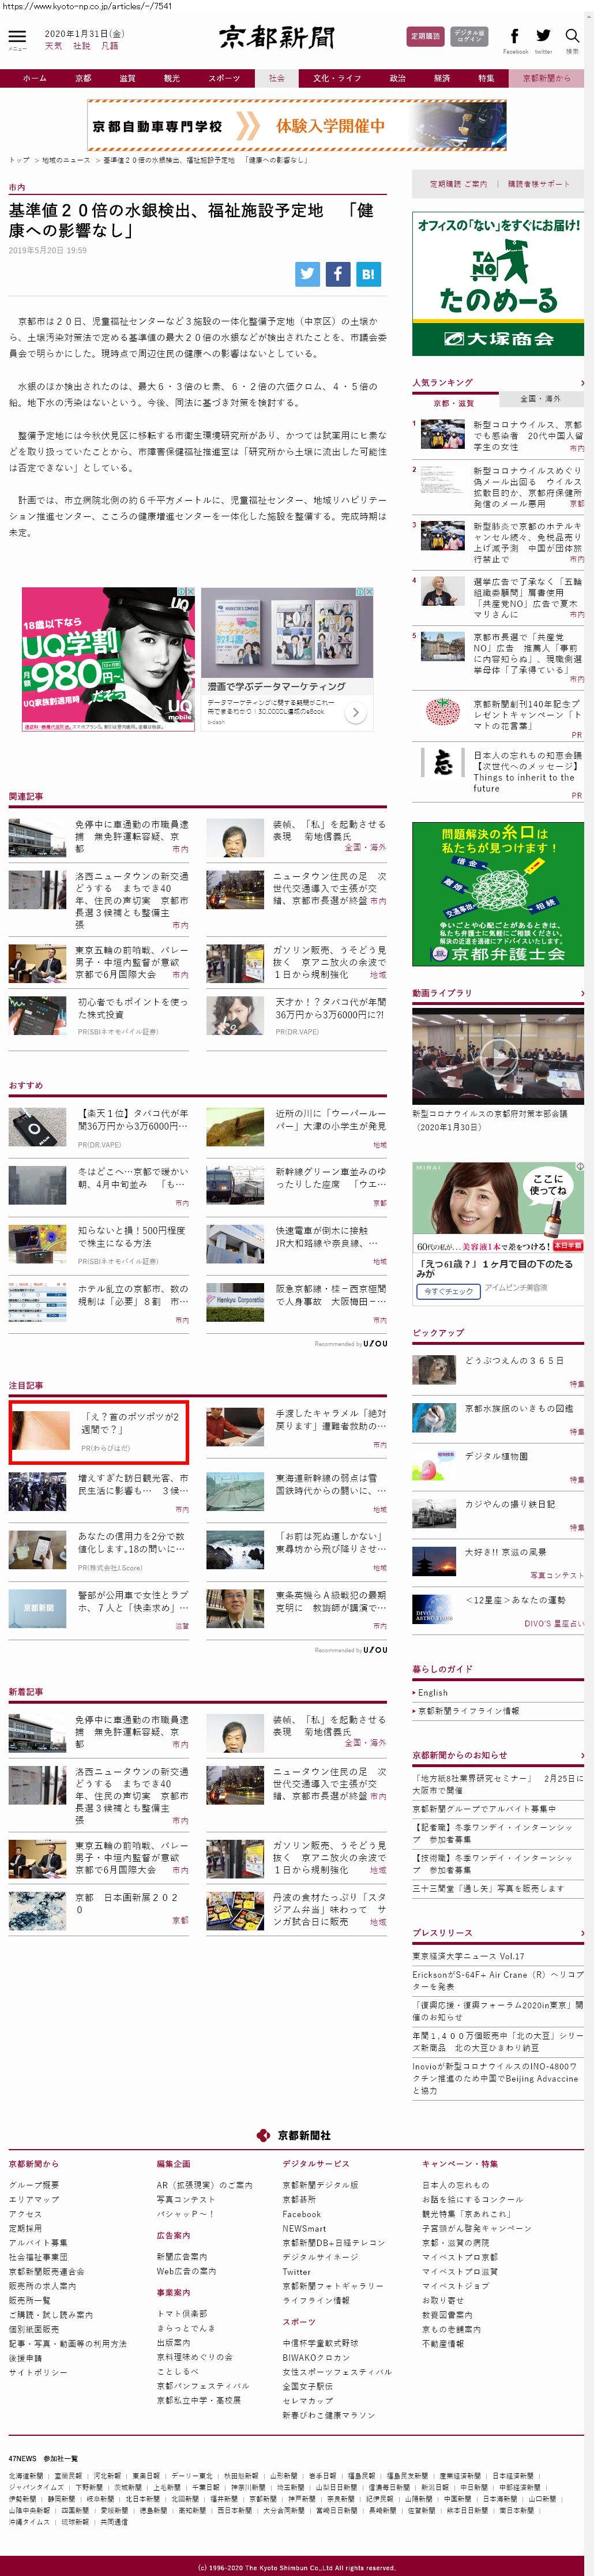Expand the 人気ランキング section arrow

tap(581, 383)
